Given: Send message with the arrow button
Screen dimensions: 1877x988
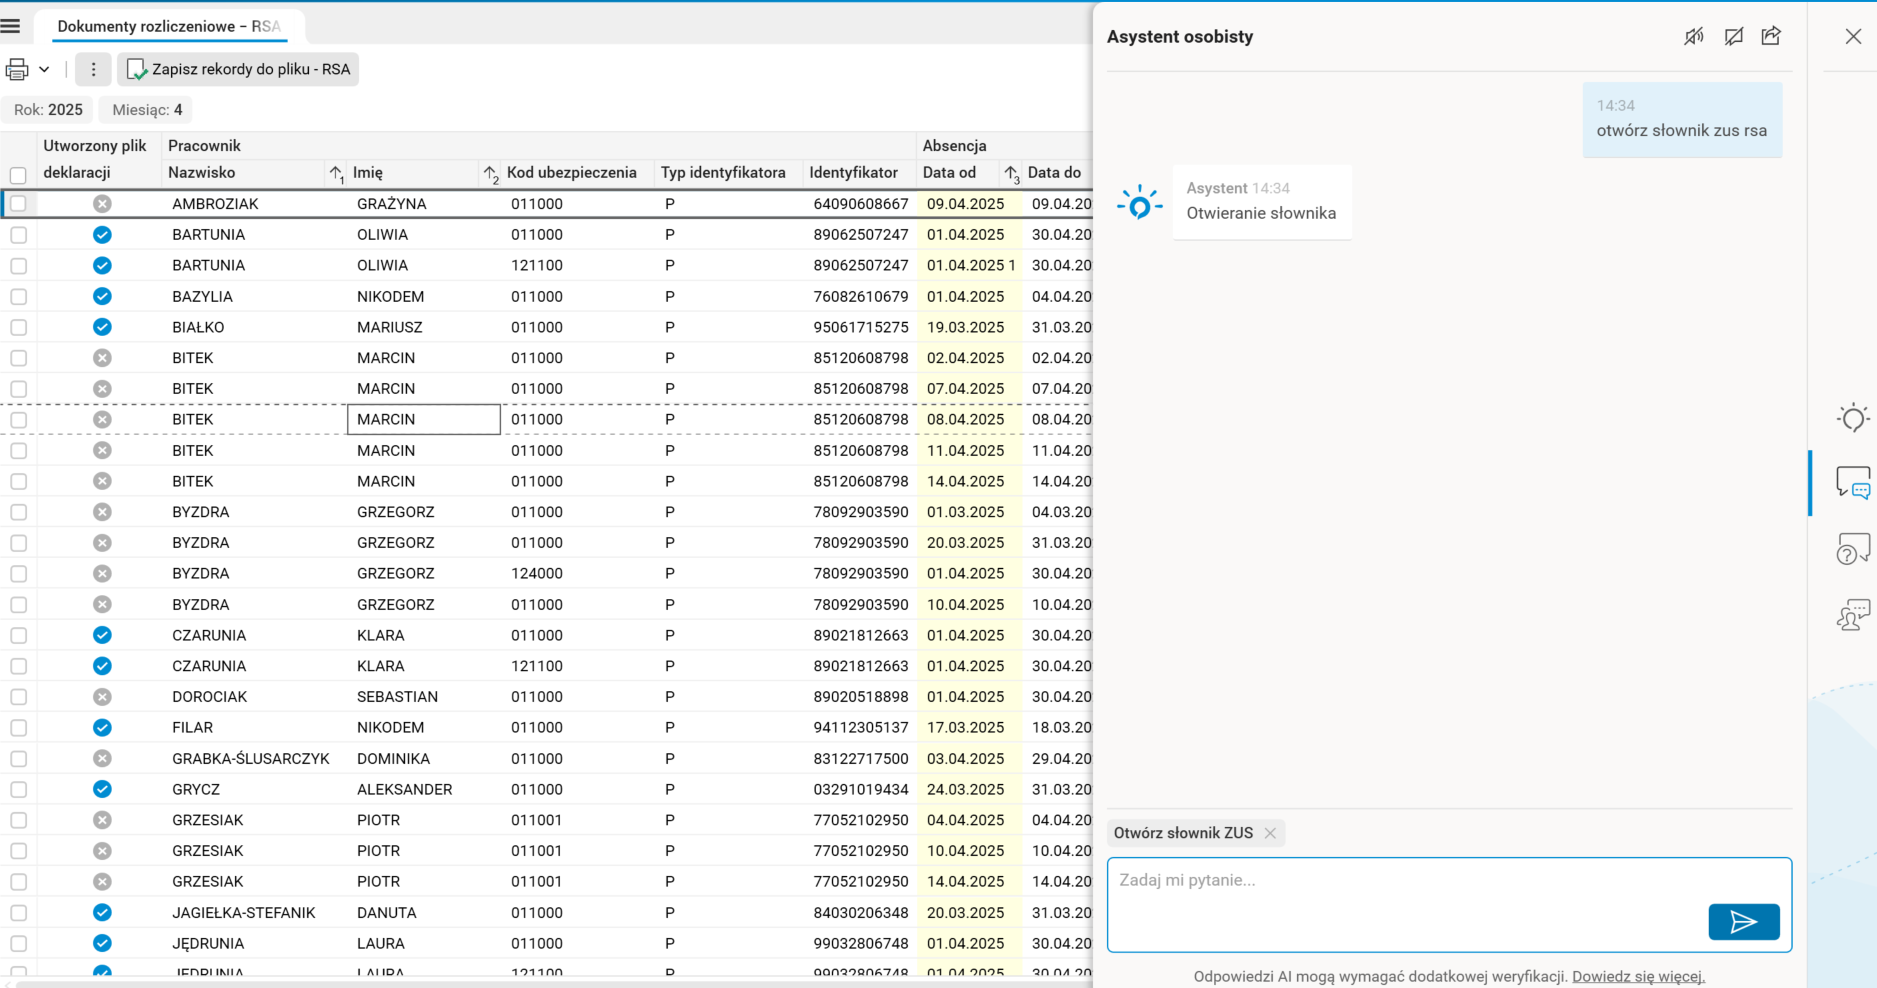Looking at the screenshot, I should point(1743,922).
